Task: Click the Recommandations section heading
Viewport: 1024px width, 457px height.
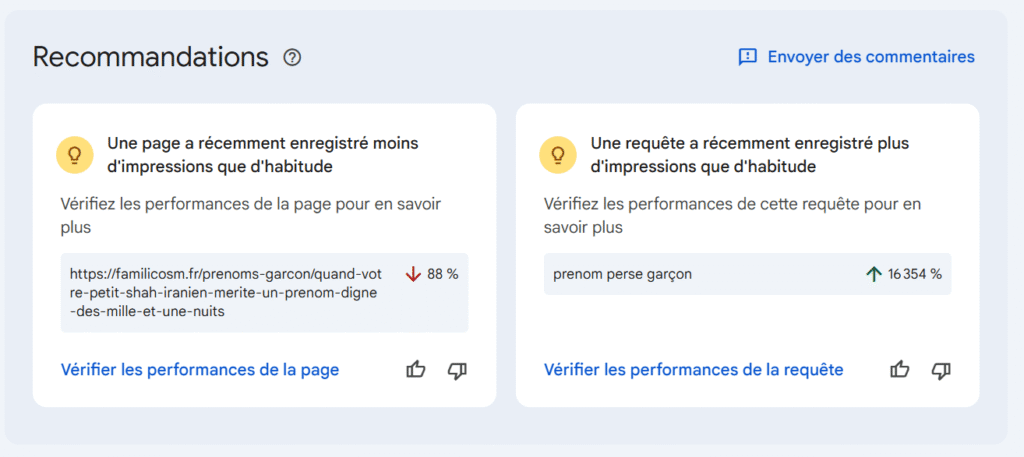Action: point(151,57)
